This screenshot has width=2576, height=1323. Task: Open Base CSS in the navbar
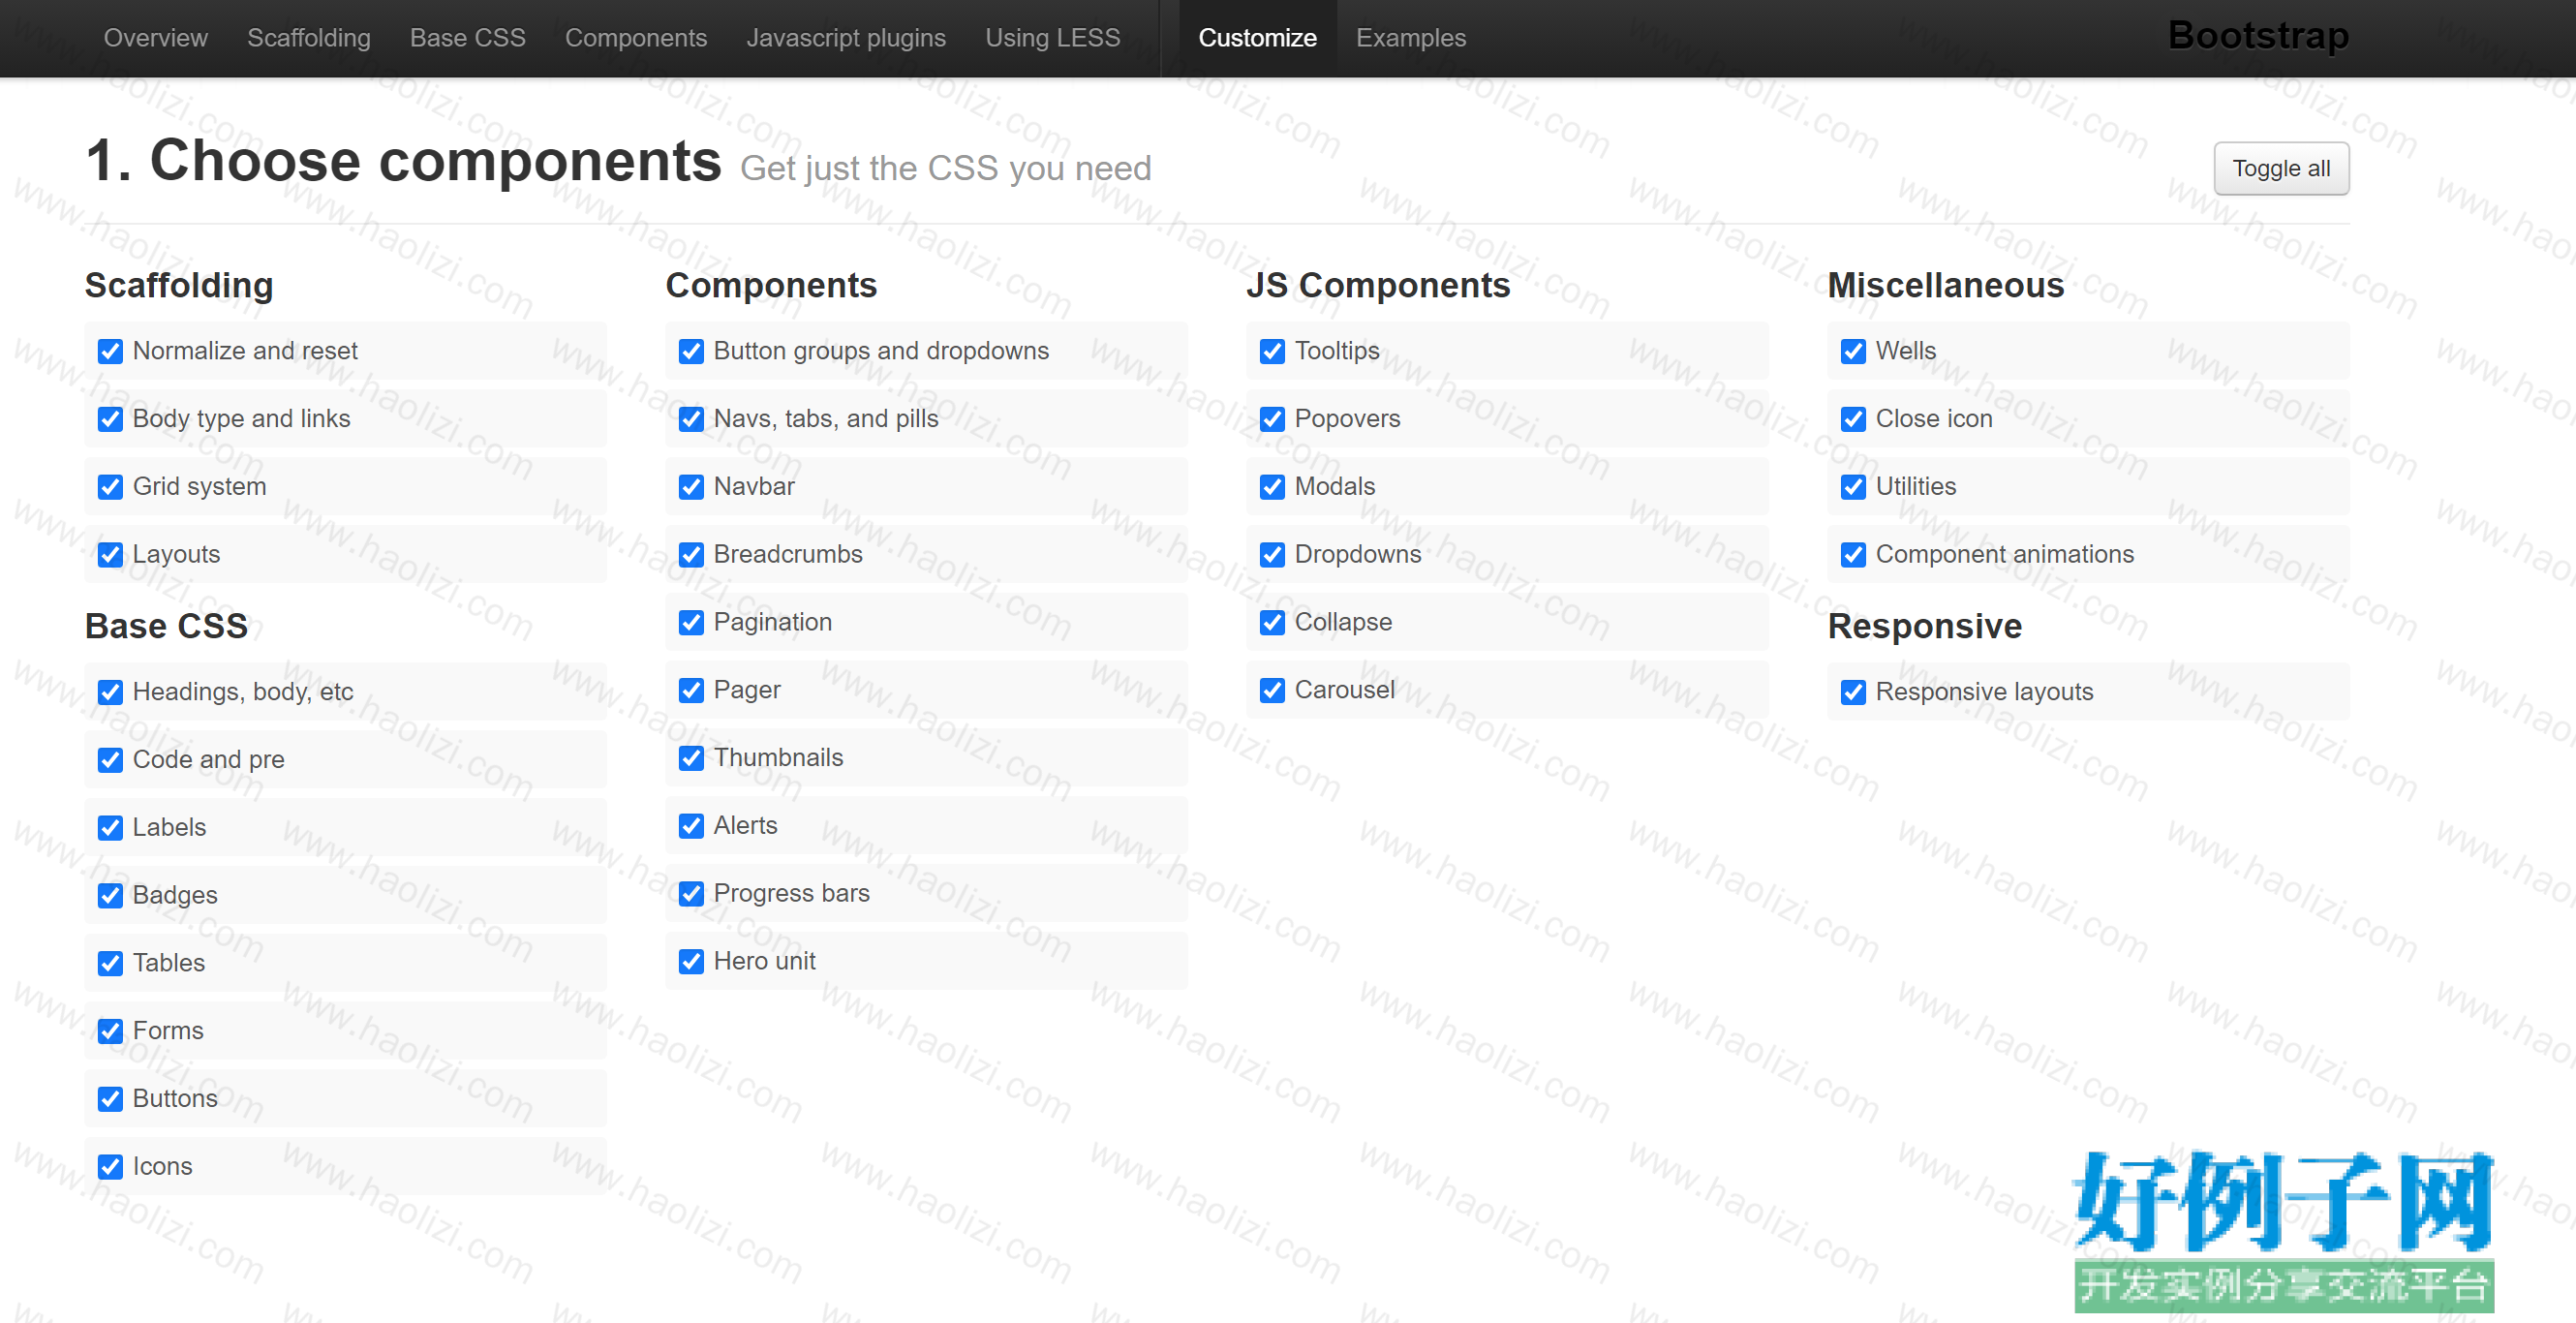tap(467, 38)
